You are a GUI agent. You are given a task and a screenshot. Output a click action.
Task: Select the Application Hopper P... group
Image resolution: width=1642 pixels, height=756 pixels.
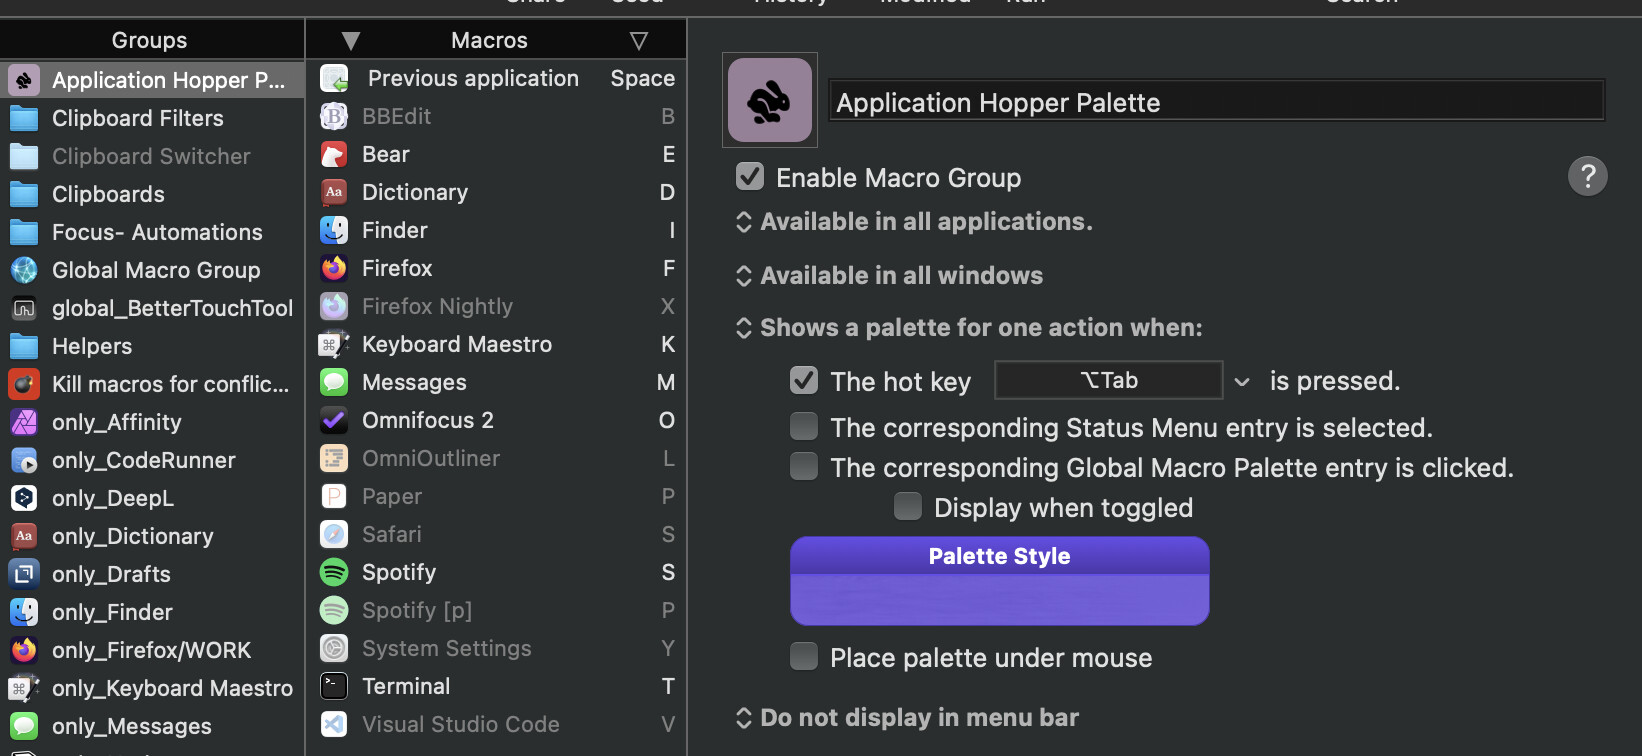click(152, 80)
